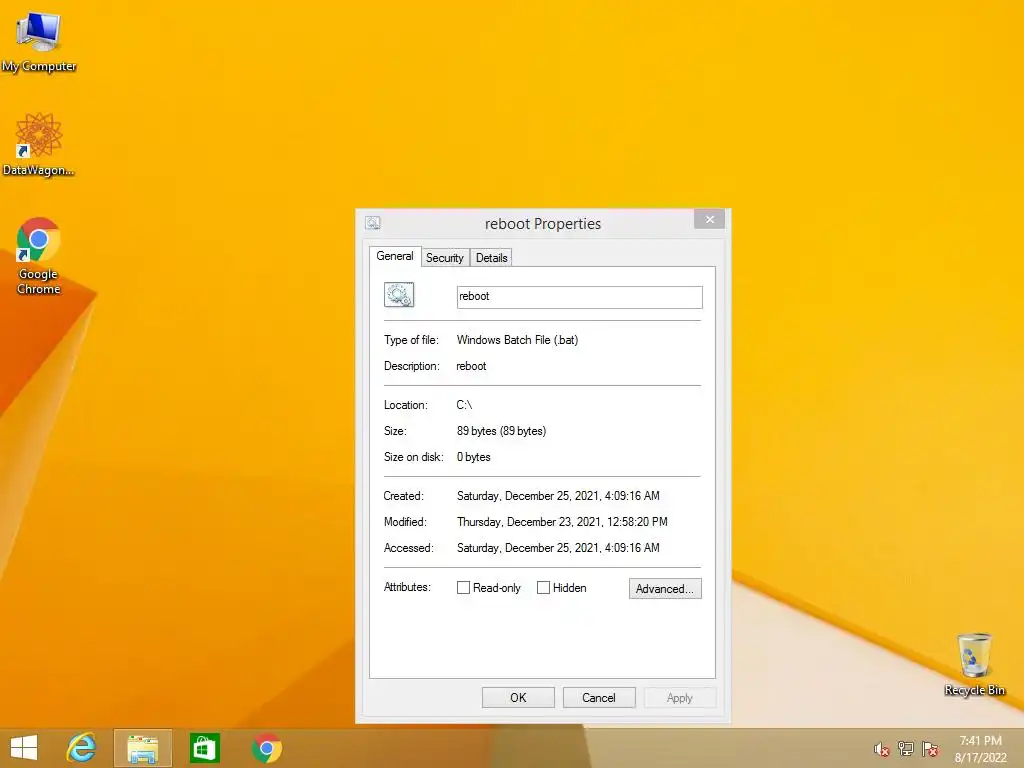
Task: Click the Cancel button
Action: 599,697
